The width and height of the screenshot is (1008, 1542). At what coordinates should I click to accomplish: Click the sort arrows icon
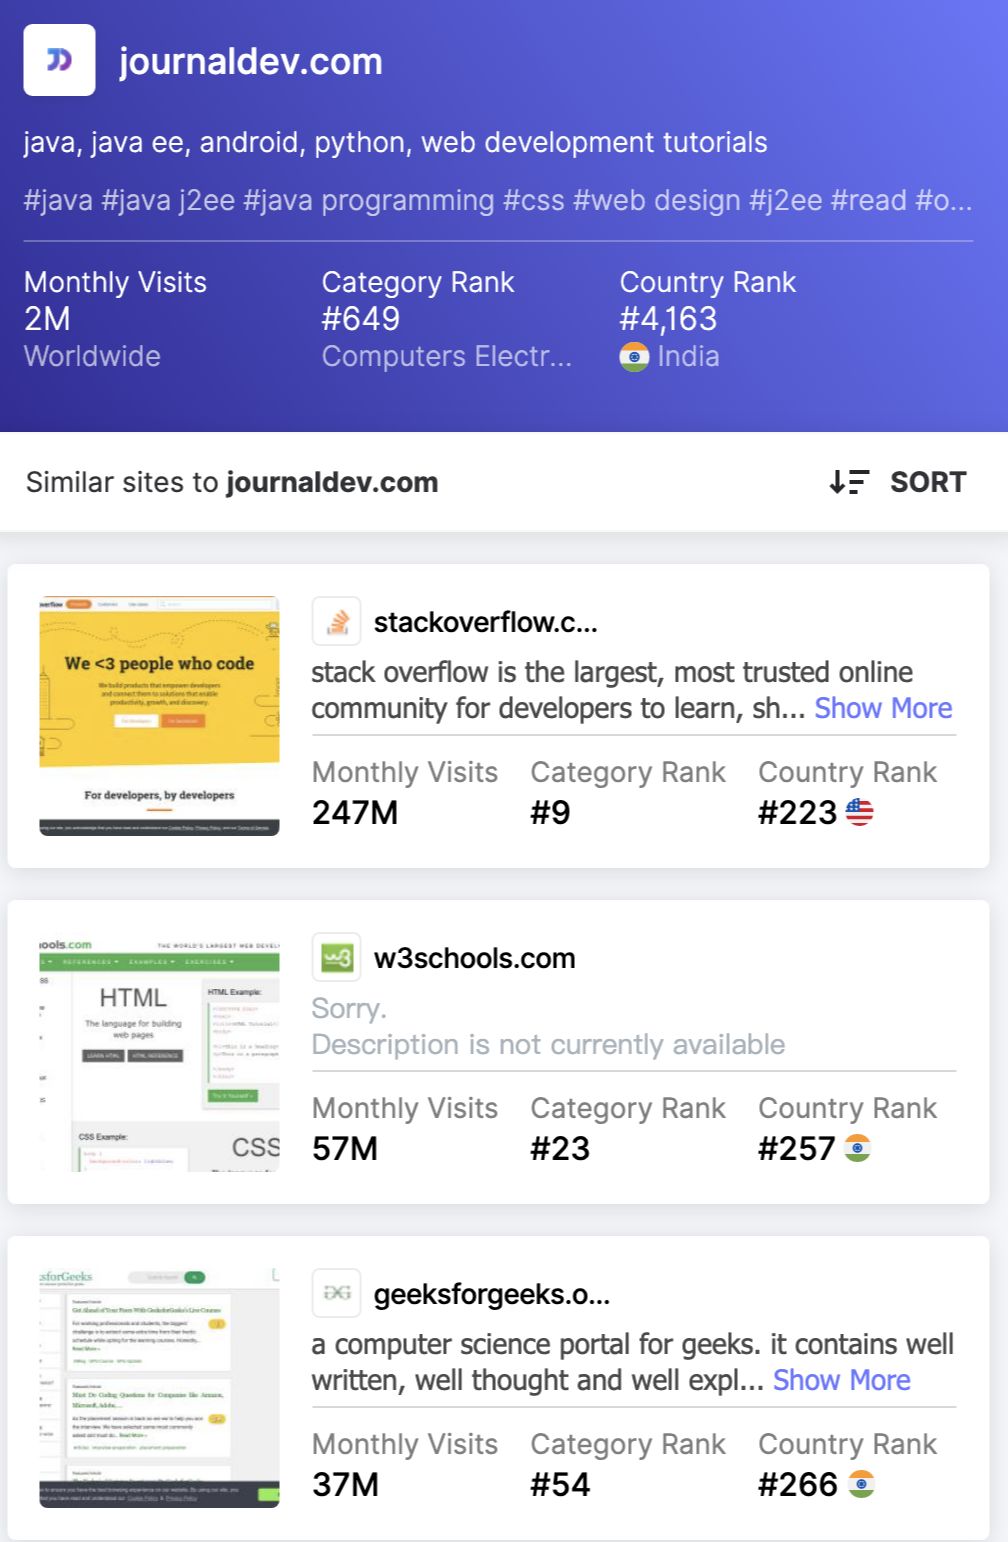tap(849, 482)
